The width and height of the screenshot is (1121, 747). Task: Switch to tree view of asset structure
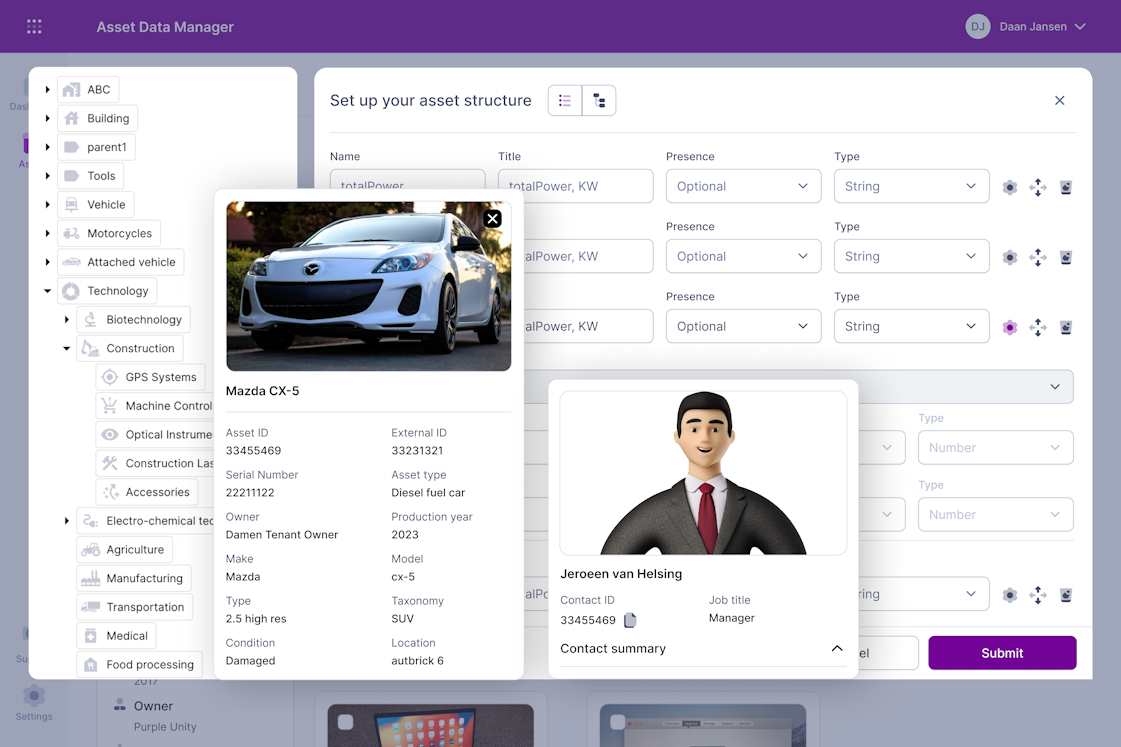[x=599, y=100]
